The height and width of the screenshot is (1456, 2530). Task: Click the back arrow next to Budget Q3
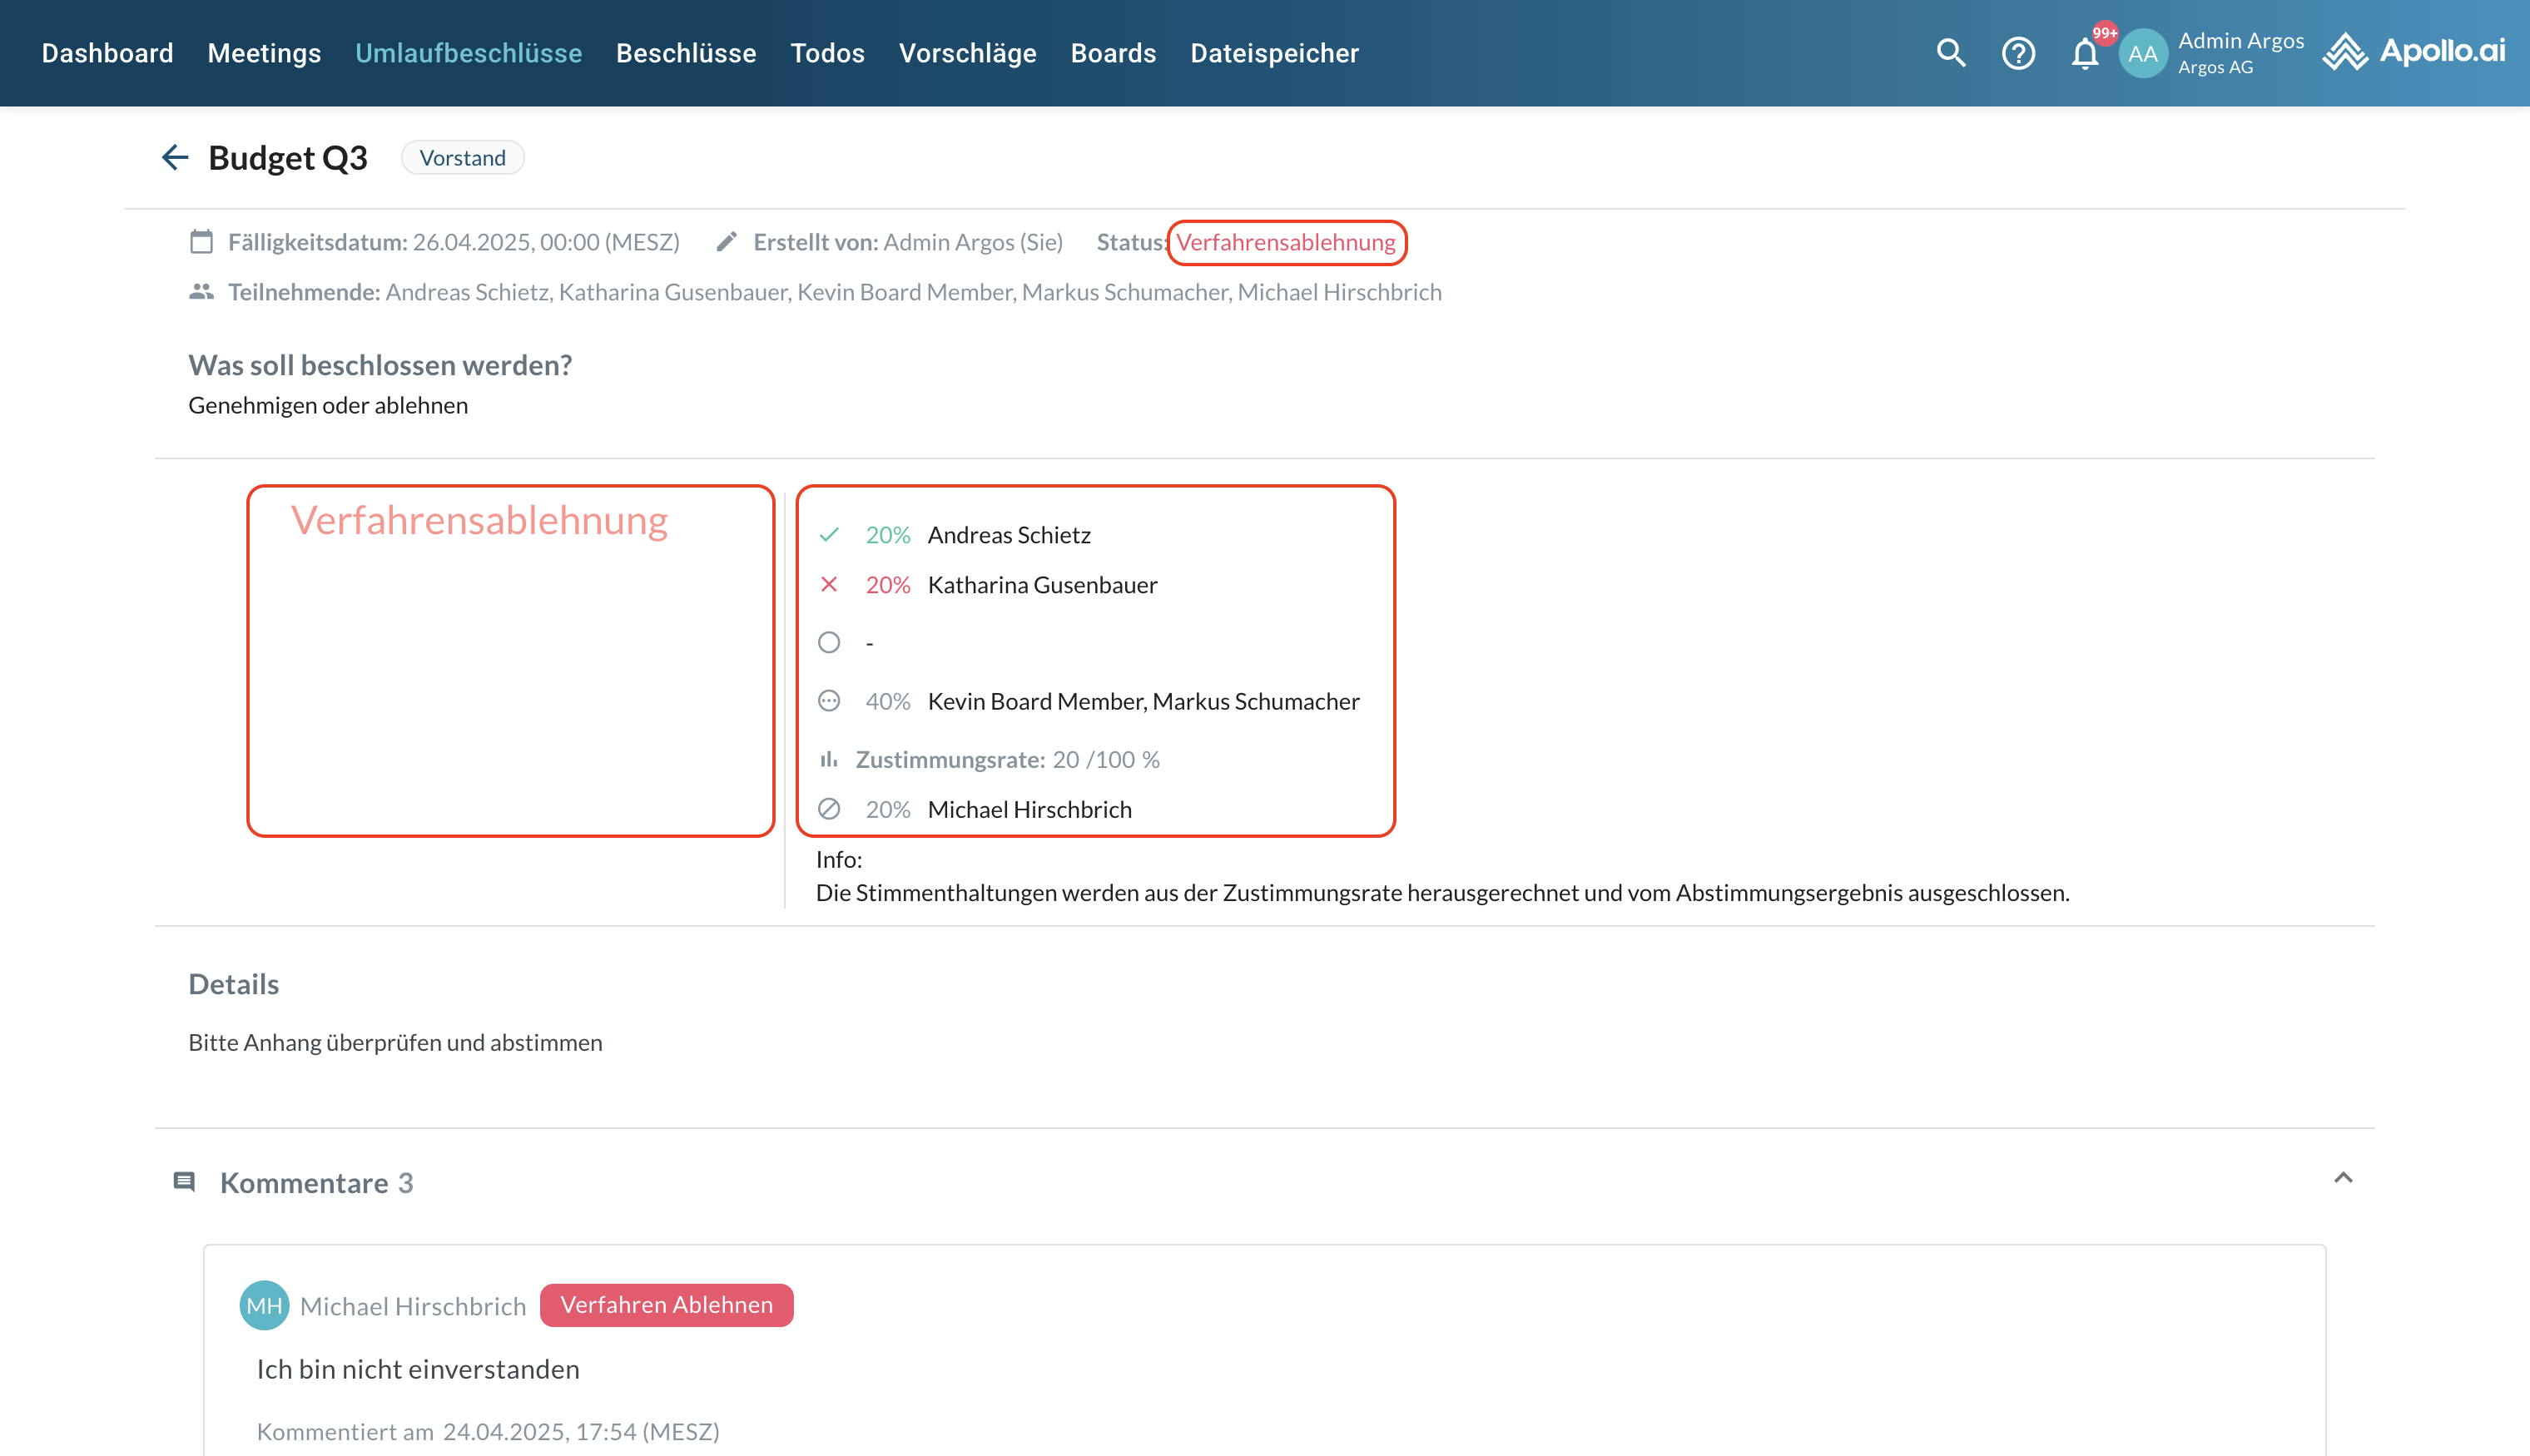click(175, 157)
